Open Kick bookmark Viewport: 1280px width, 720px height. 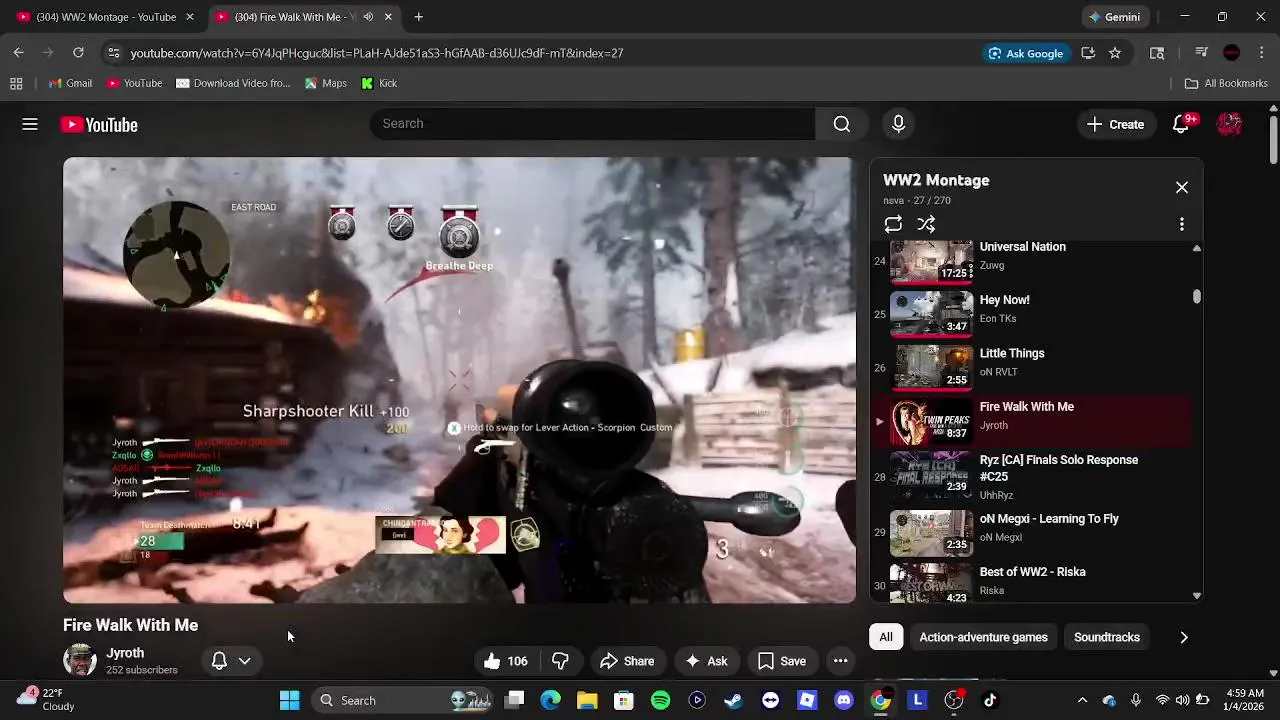(x=379, y=83)
